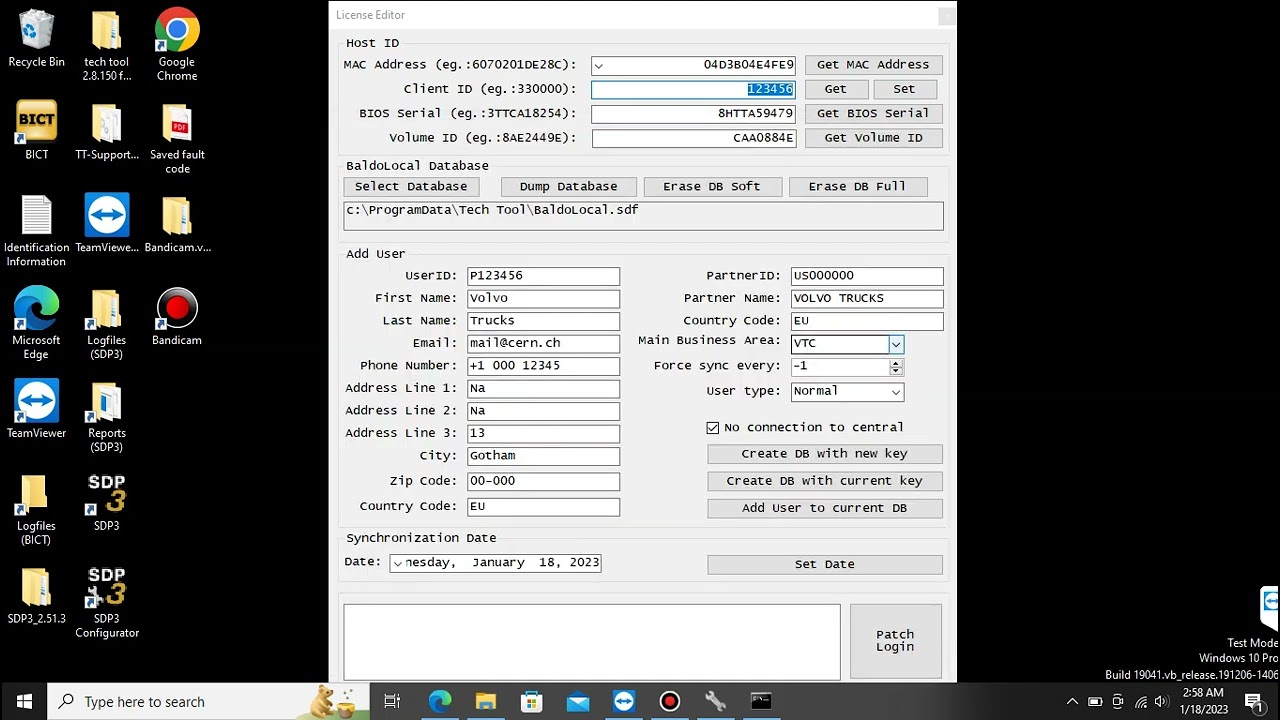Switch to the wrench tool taskbar app
This screenshot has width=1280, height=720.
tap(716, 701)
